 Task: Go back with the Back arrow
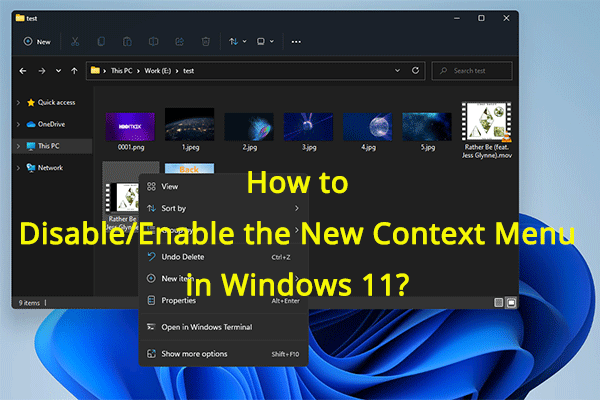click(x=23, y=71)
